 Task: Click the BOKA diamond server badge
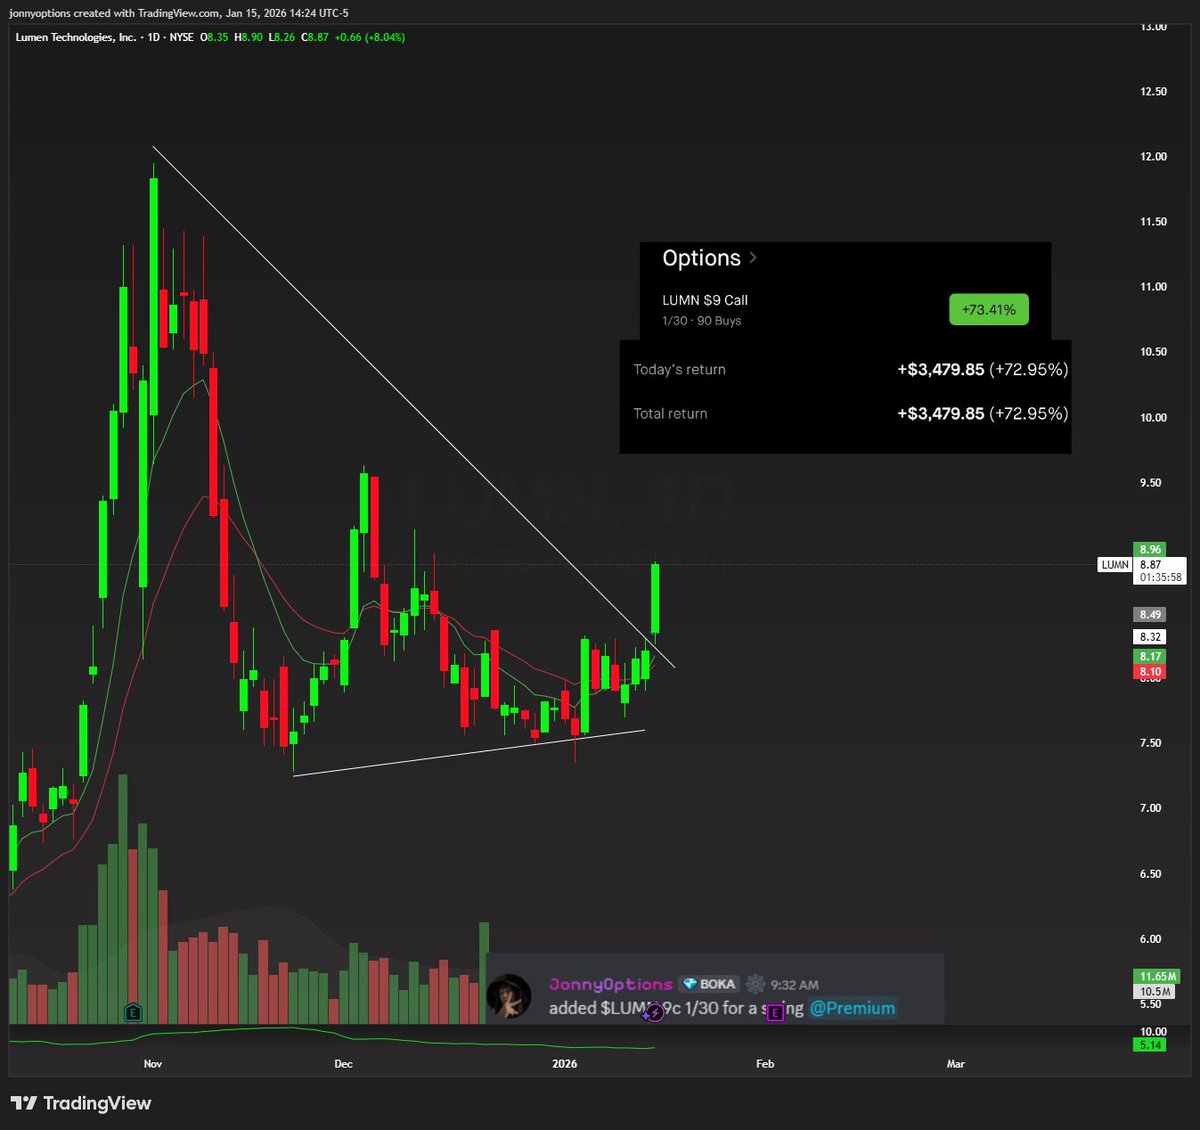pyautogui.click(x=709, y=984)
